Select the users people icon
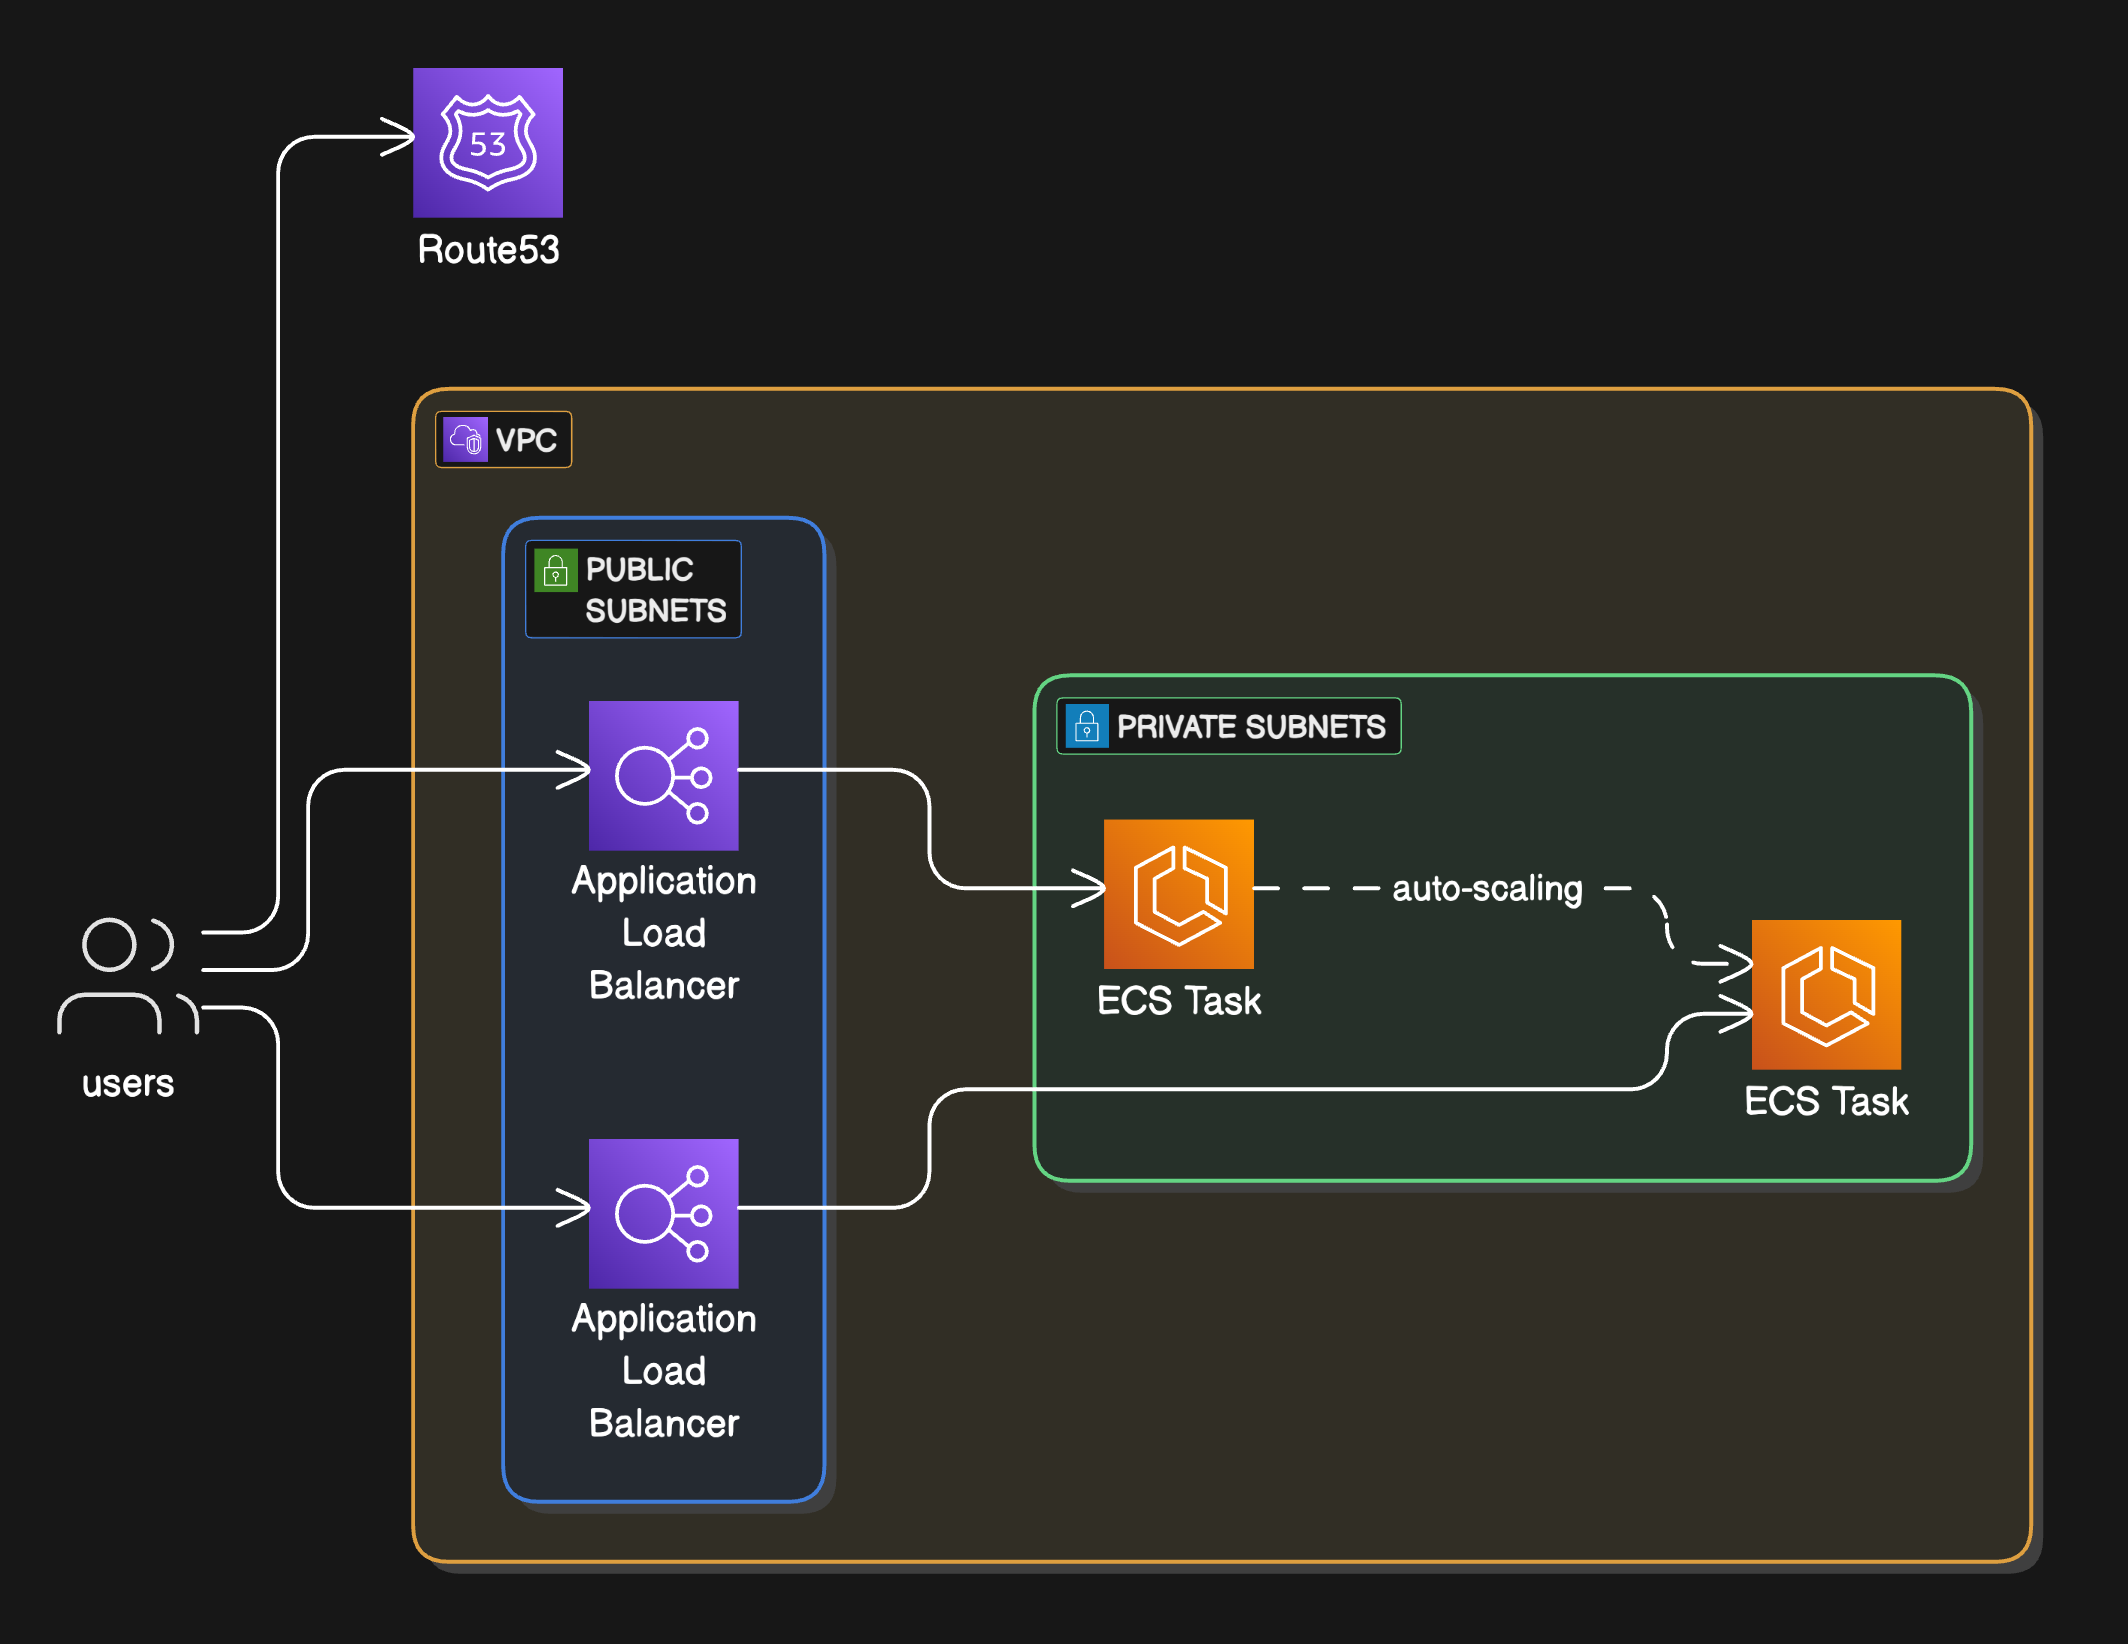Viewport: 2128px width, 1644px height. (x=129, y=976)
